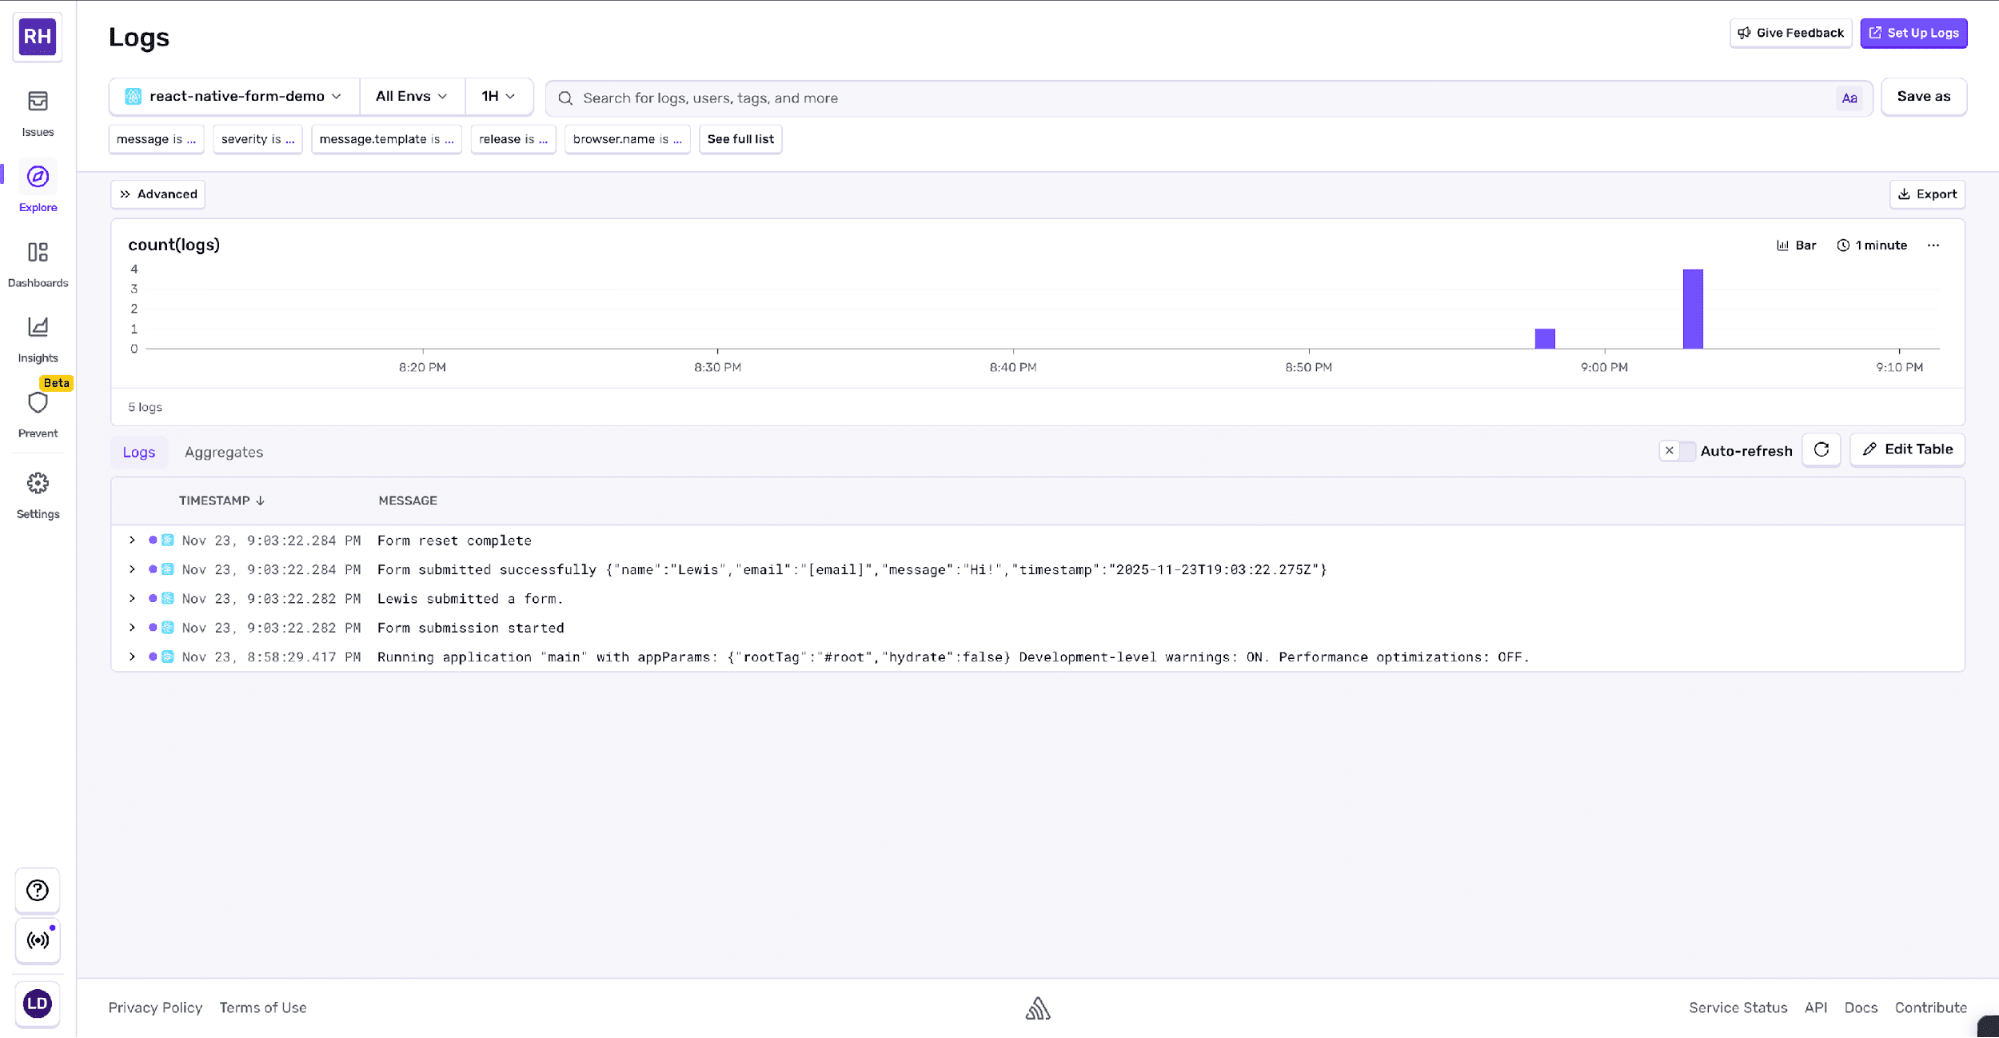Open the 1H time range dropdown

click(499, 96)
